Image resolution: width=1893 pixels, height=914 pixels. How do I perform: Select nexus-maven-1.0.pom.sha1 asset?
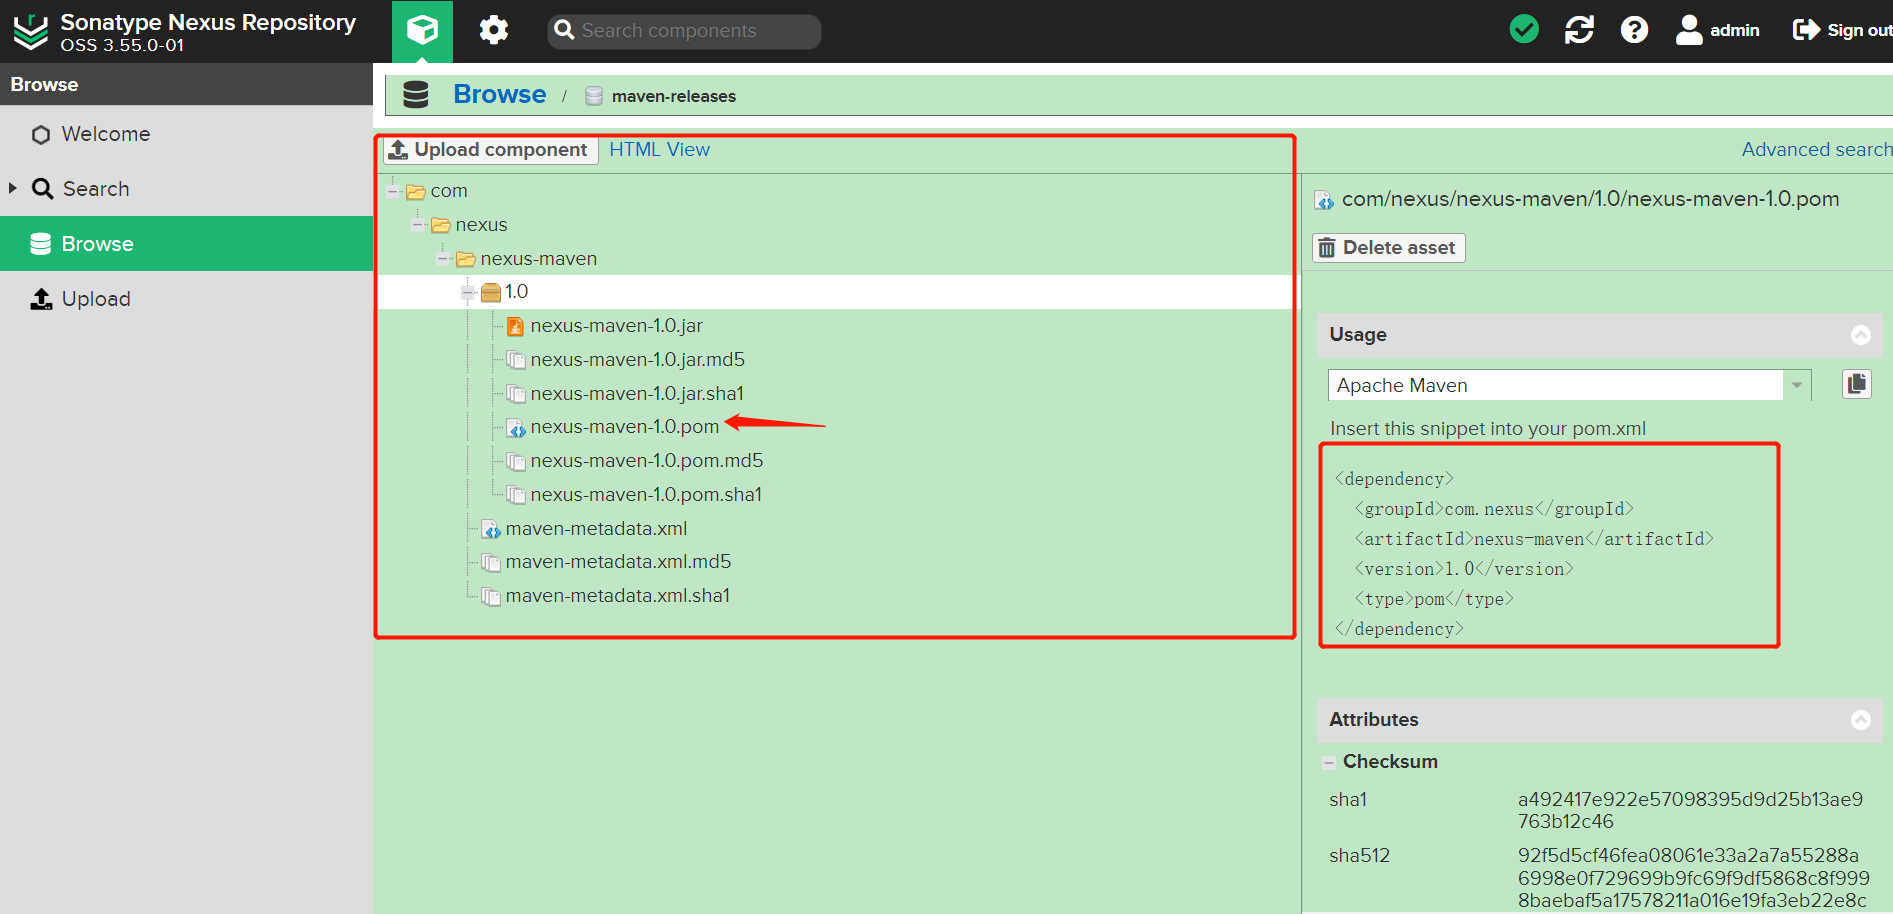[646, 495]
